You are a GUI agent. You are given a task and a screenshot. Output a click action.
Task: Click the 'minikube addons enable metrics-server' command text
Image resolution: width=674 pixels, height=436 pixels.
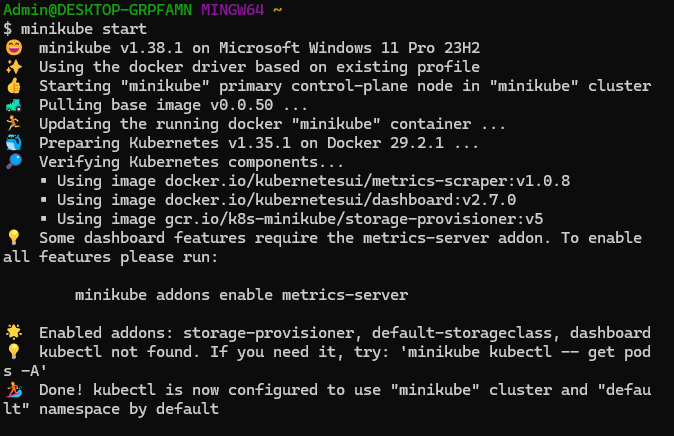241,295
